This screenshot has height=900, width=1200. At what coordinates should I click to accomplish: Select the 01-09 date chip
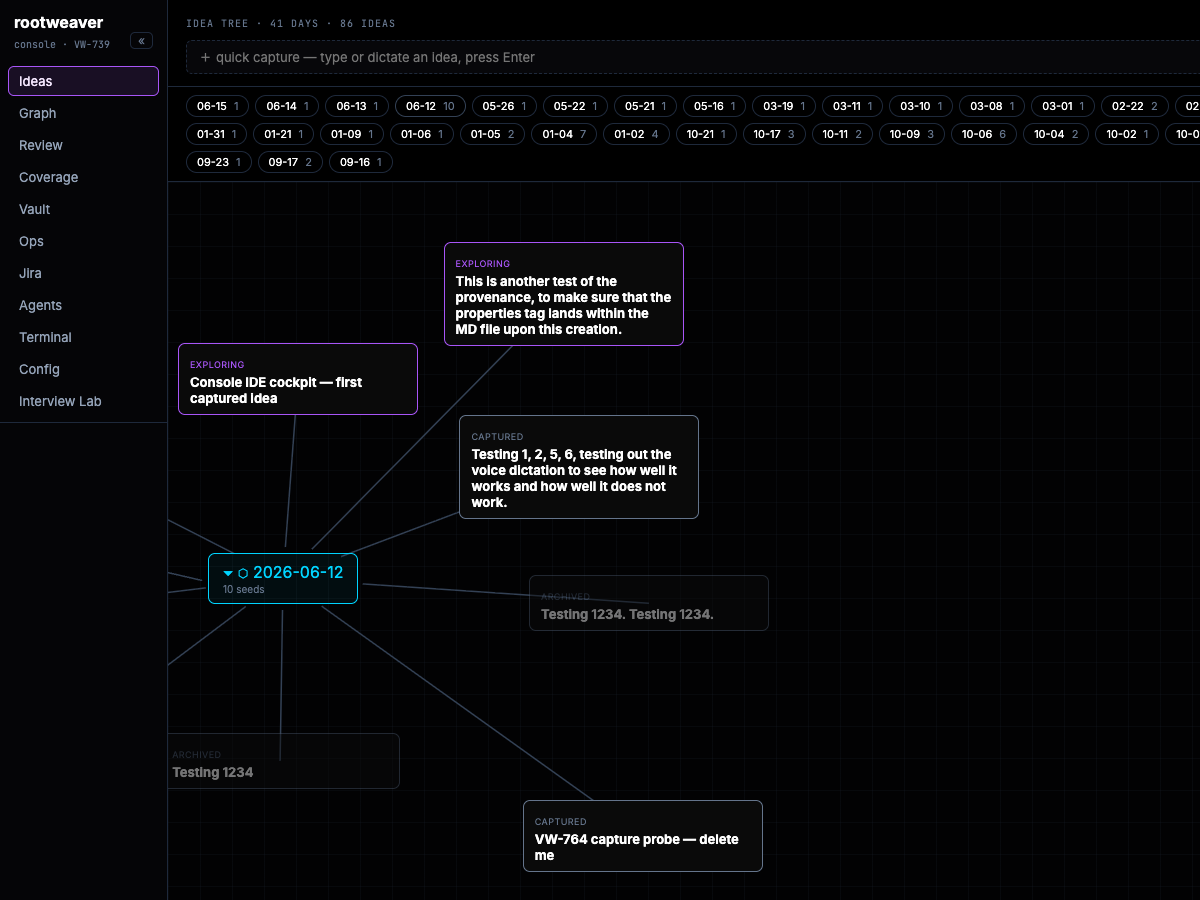(352, 134)
